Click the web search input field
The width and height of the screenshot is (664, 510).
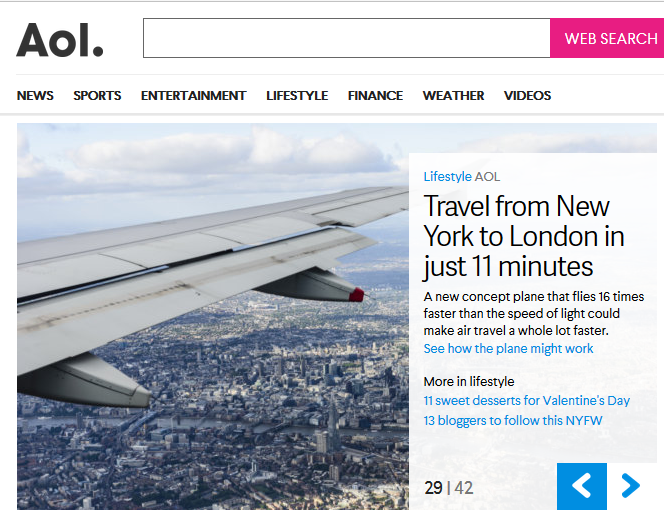346,38
